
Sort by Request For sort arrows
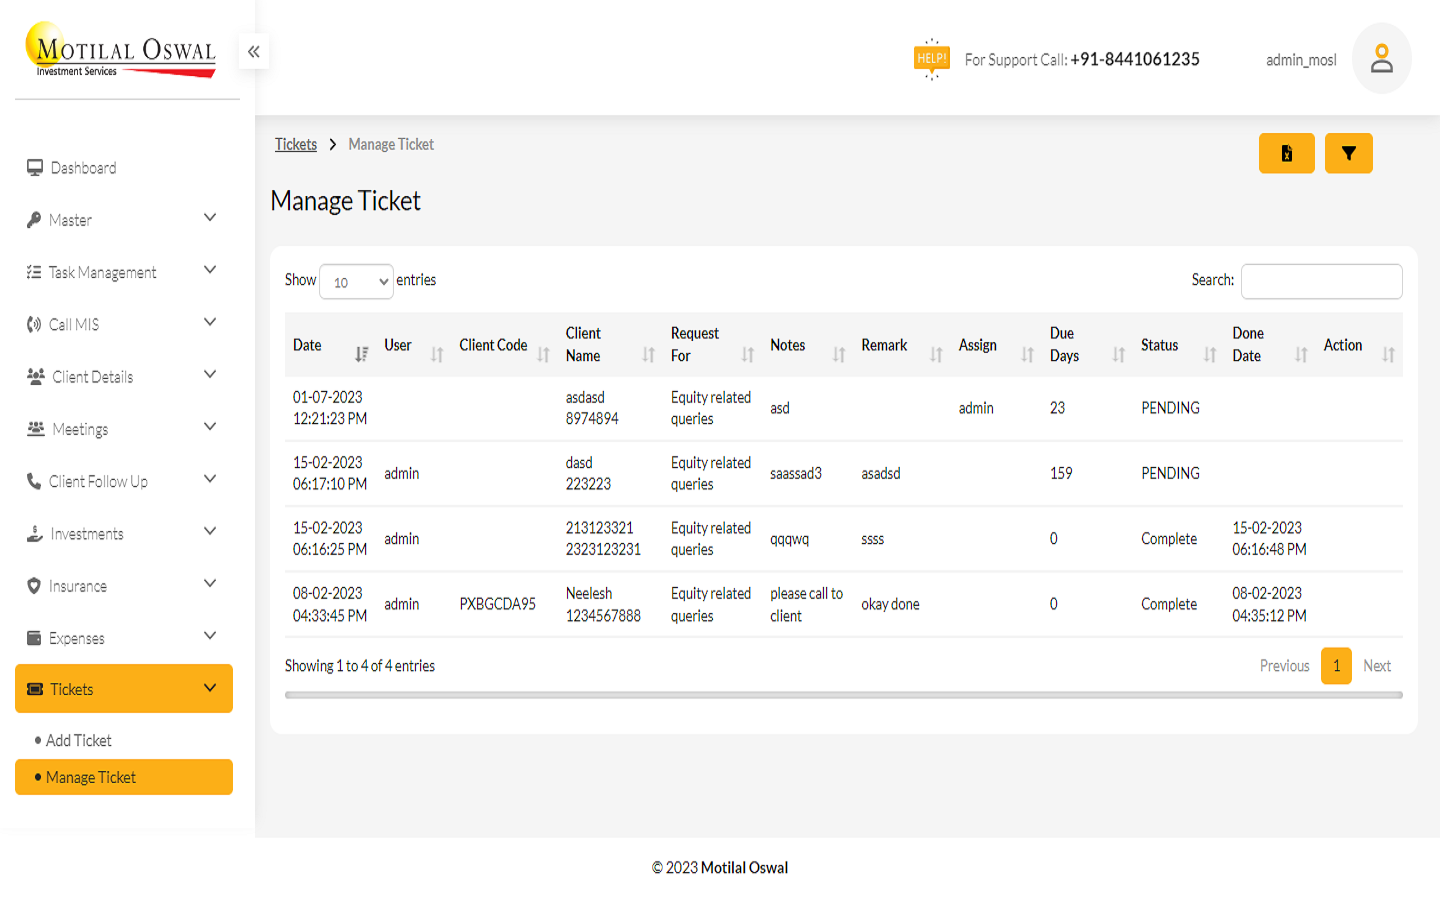[747, 354]
